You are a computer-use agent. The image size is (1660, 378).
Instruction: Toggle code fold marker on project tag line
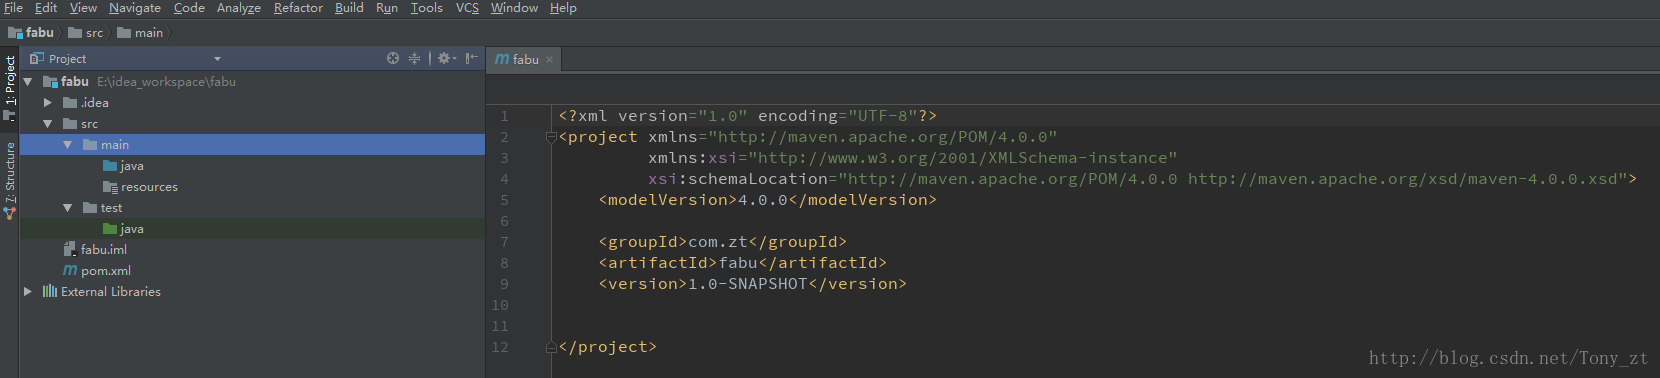551,137
